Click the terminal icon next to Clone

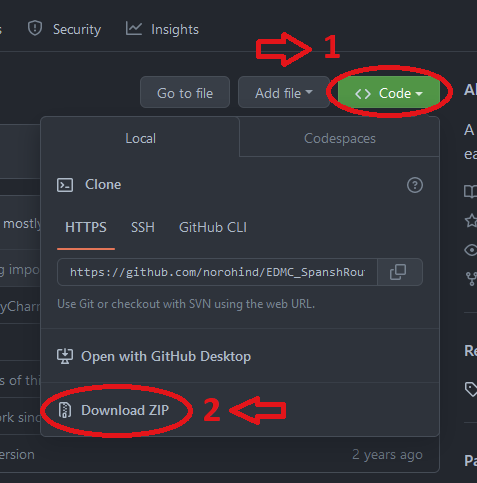(65, 185)
